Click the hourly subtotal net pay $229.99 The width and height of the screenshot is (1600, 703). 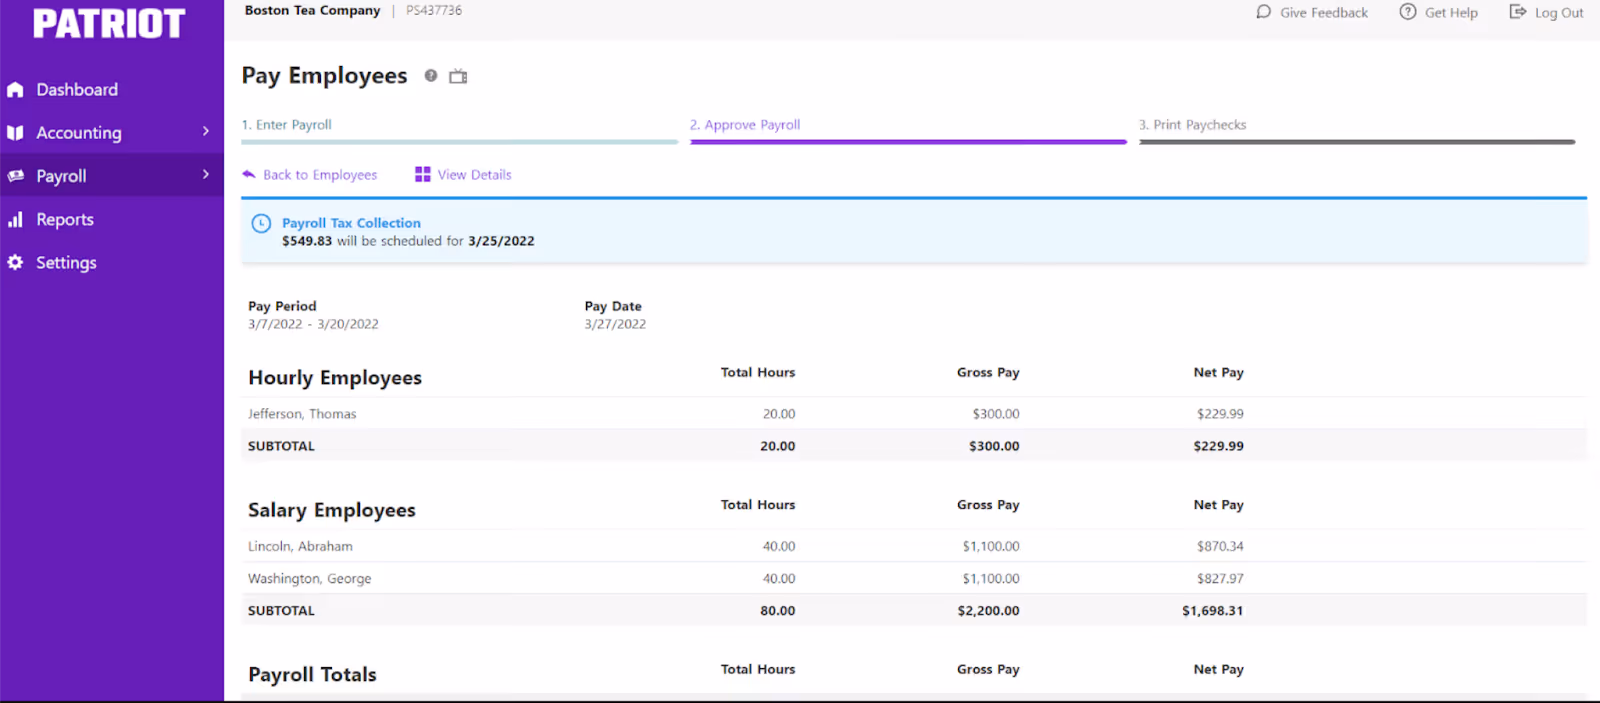[1218, 447]
